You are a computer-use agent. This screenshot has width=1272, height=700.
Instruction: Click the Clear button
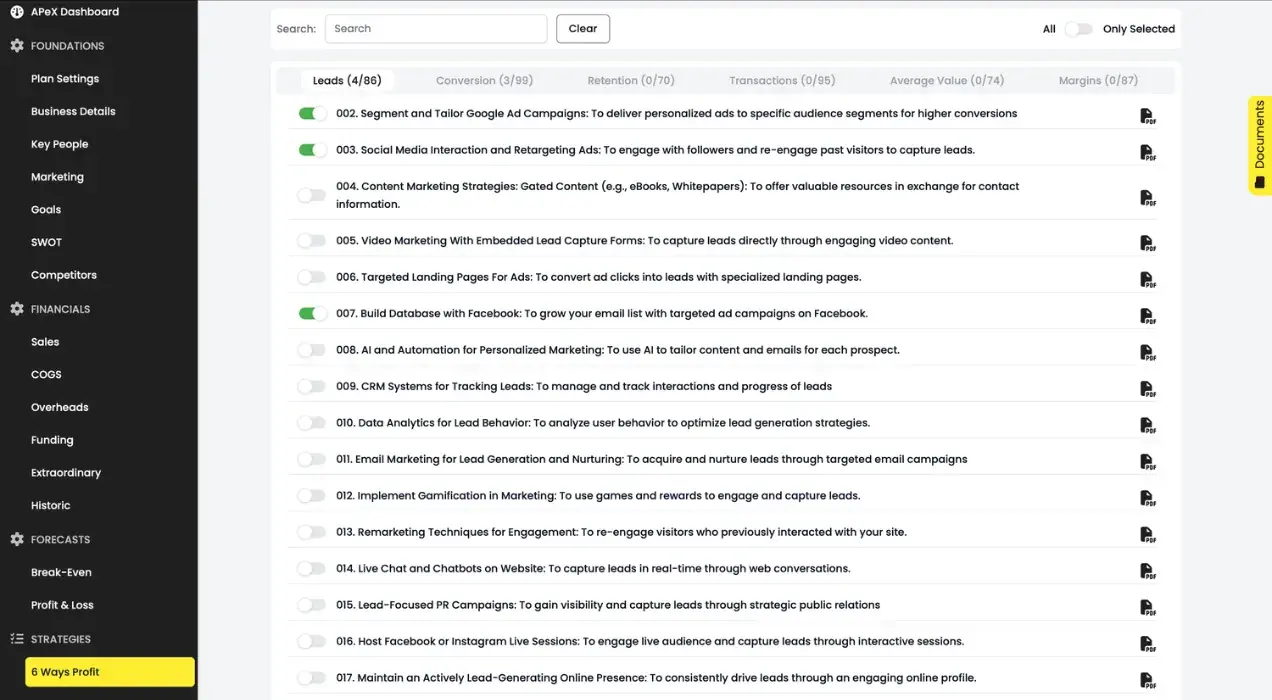(583, 29)
